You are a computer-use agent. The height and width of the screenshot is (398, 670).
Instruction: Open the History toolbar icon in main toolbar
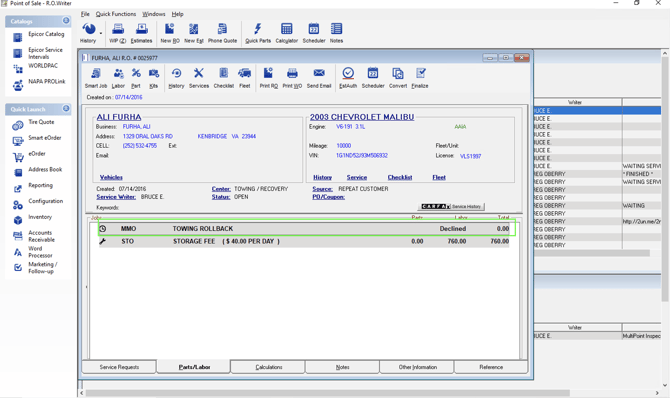coord(88,33)
